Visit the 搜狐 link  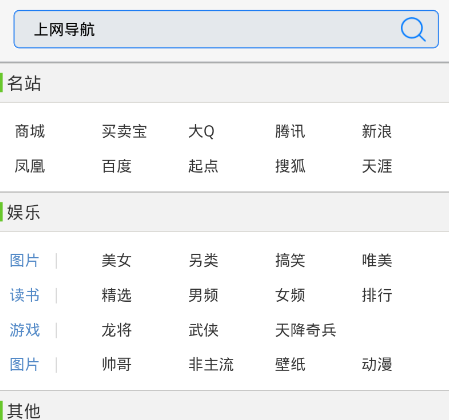290,166
